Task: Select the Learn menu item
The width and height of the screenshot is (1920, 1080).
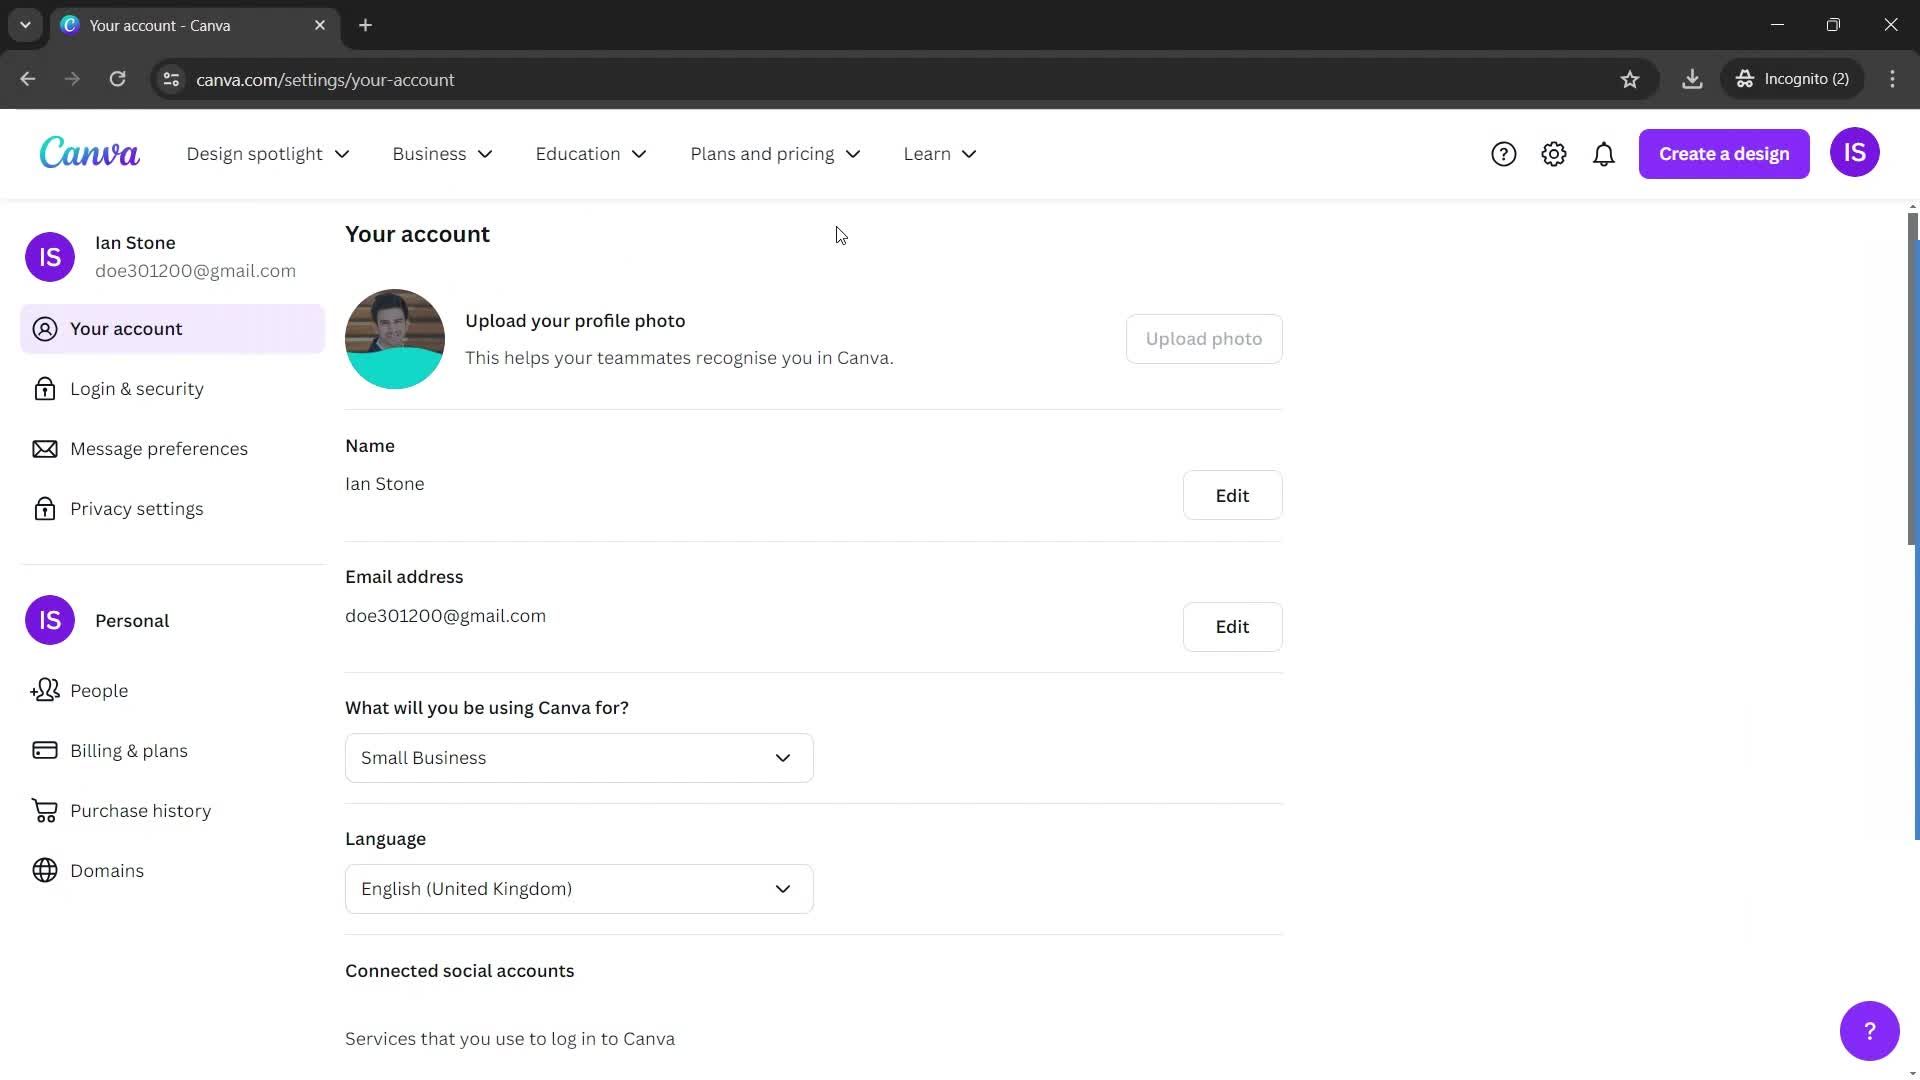Action: [x=940, y=153]
